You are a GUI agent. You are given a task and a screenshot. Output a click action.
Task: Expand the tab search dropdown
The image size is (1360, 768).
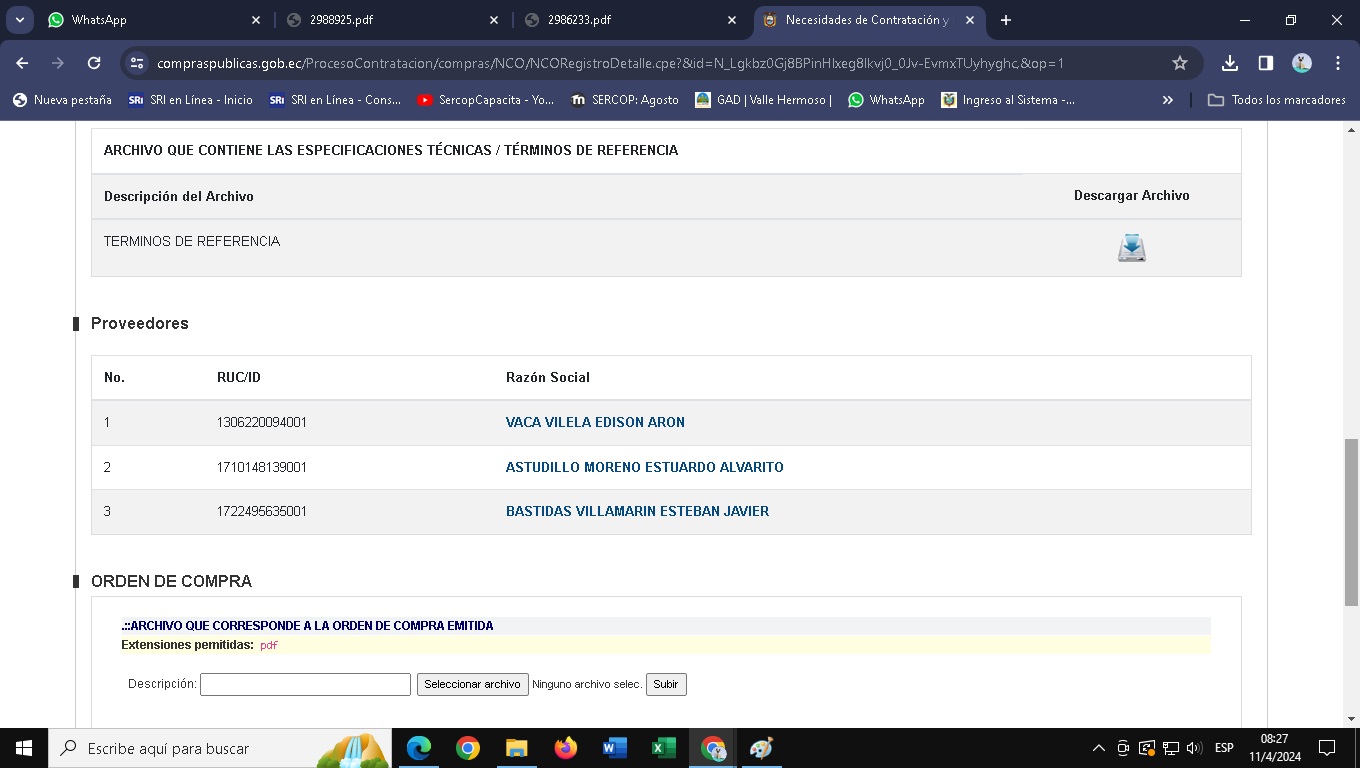[x=20, y=20]
